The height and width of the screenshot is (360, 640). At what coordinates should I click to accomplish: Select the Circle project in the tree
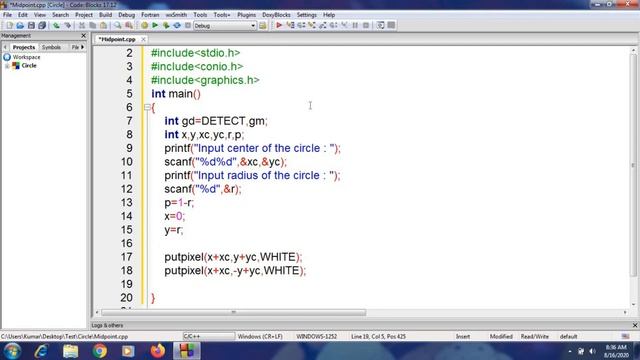(29, 66)
